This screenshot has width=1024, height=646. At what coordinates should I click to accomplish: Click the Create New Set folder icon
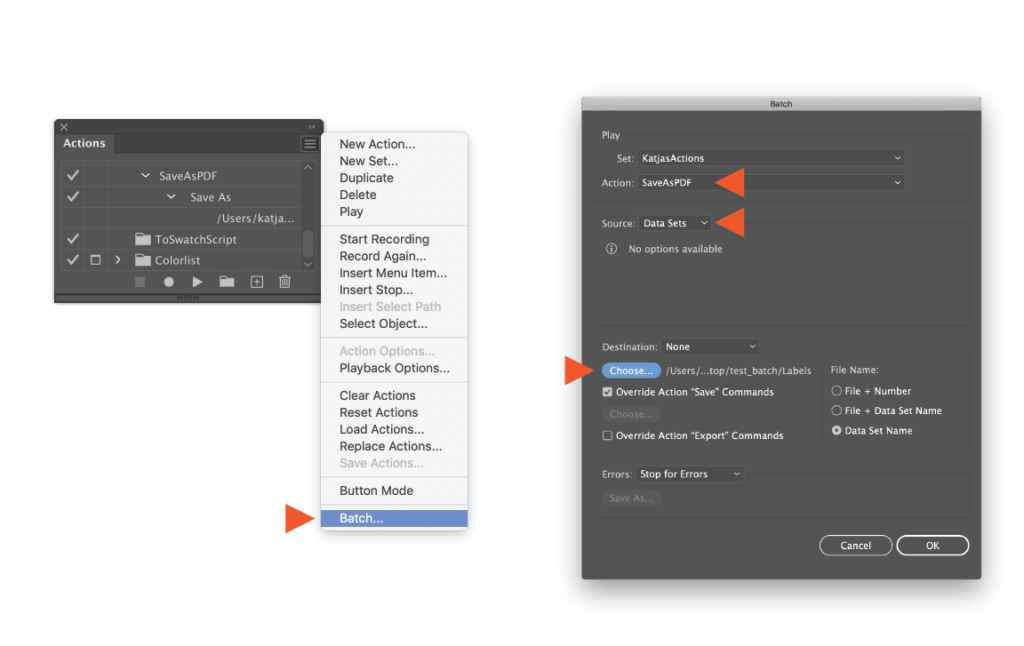click(227, 282)
